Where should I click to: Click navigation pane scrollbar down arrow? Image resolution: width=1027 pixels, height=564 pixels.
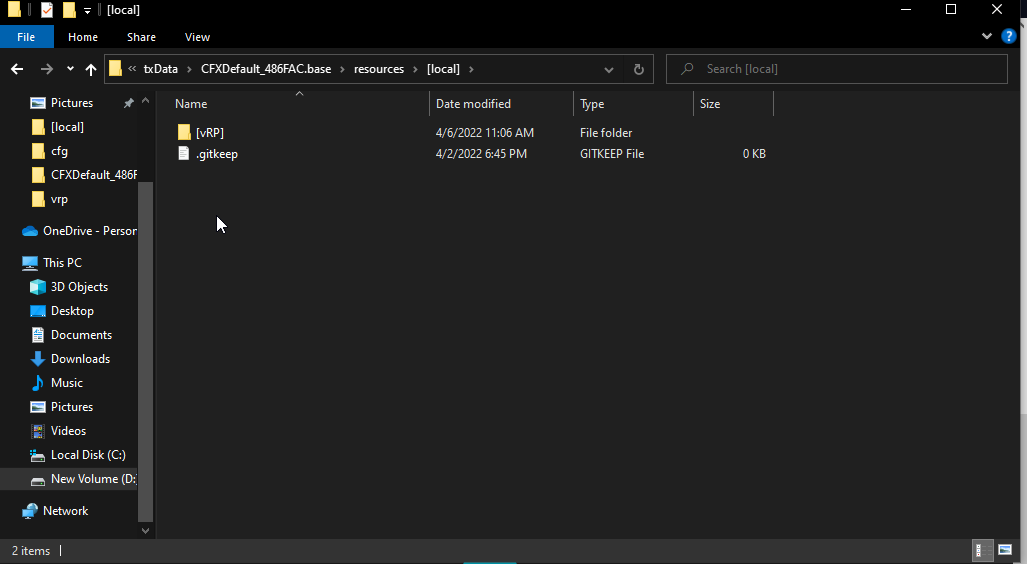(145, 531)
